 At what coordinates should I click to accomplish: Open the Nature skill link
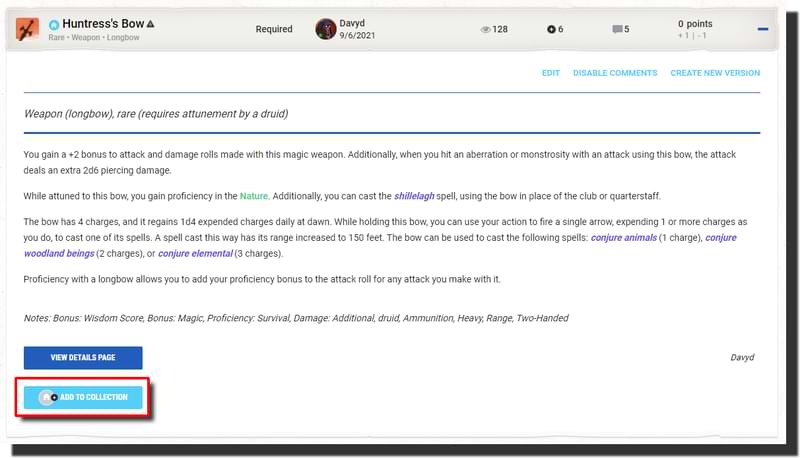coord(254,196)
